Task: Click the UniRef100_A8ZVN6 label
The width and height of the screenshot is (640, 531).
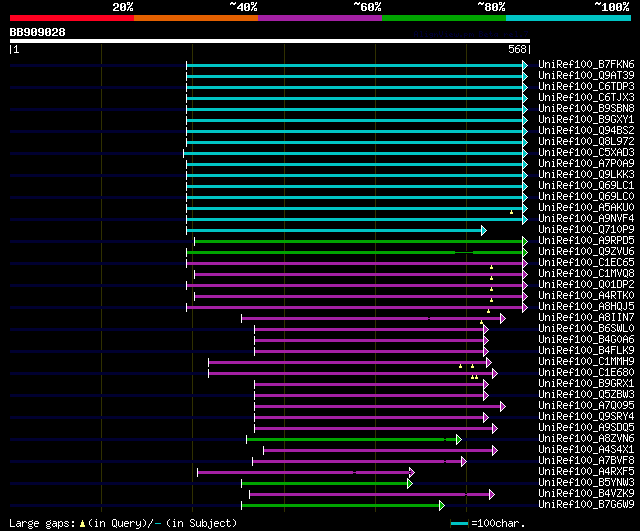Action: tap(586, 439)
